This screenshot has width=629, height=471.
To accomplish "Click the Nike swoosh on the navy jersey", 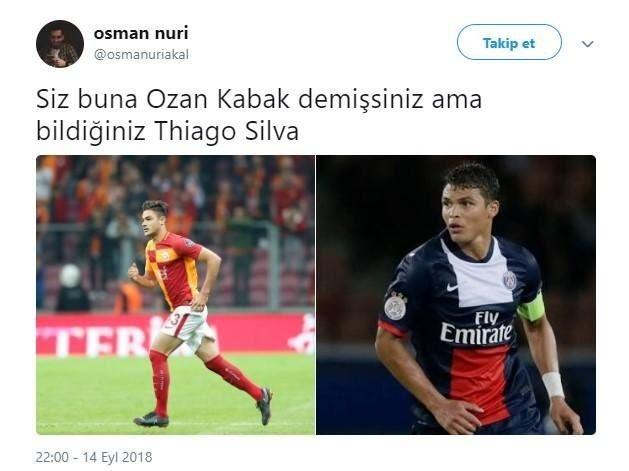I will [x=452, y=287].
